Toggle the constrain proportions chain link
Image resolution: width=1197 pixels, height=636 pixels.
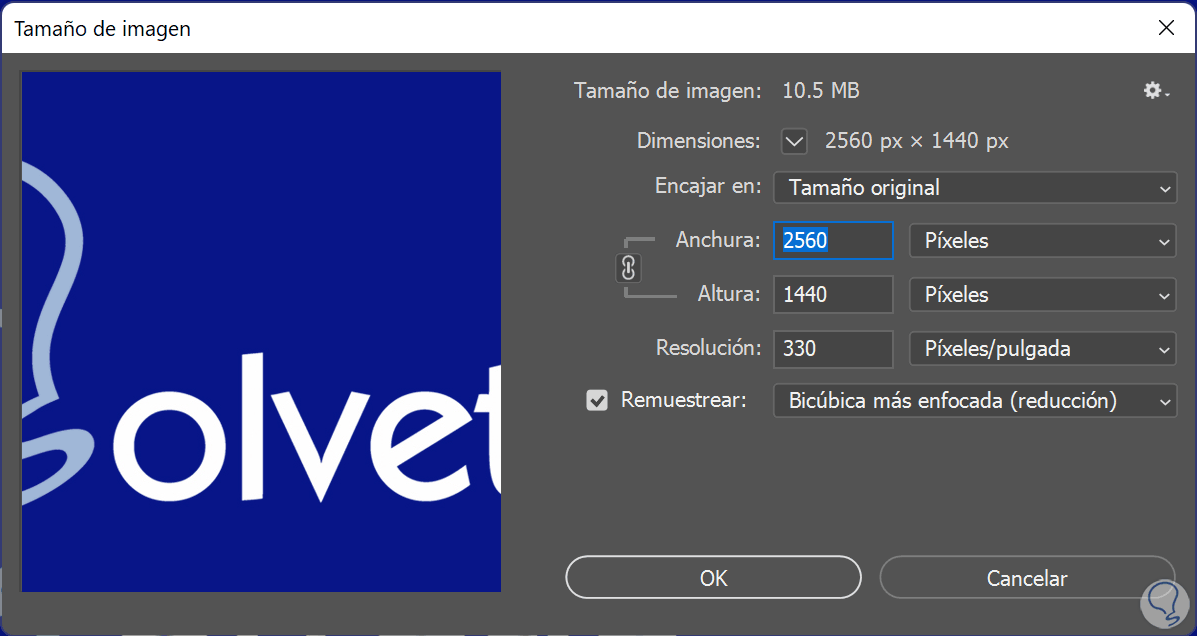tap(628, 268)
